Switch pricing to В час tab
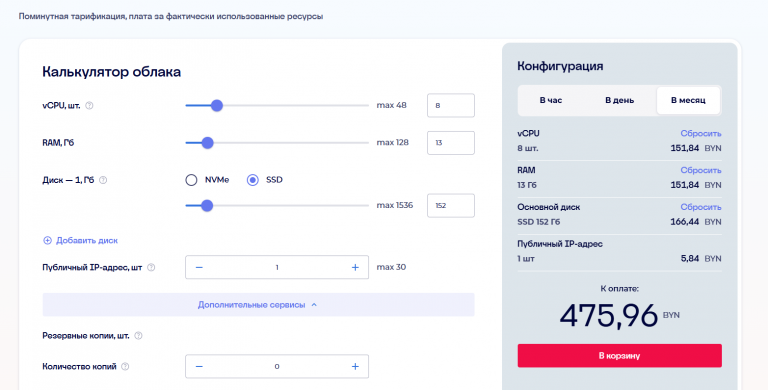 pyautogui.click(x=551, y=100)
